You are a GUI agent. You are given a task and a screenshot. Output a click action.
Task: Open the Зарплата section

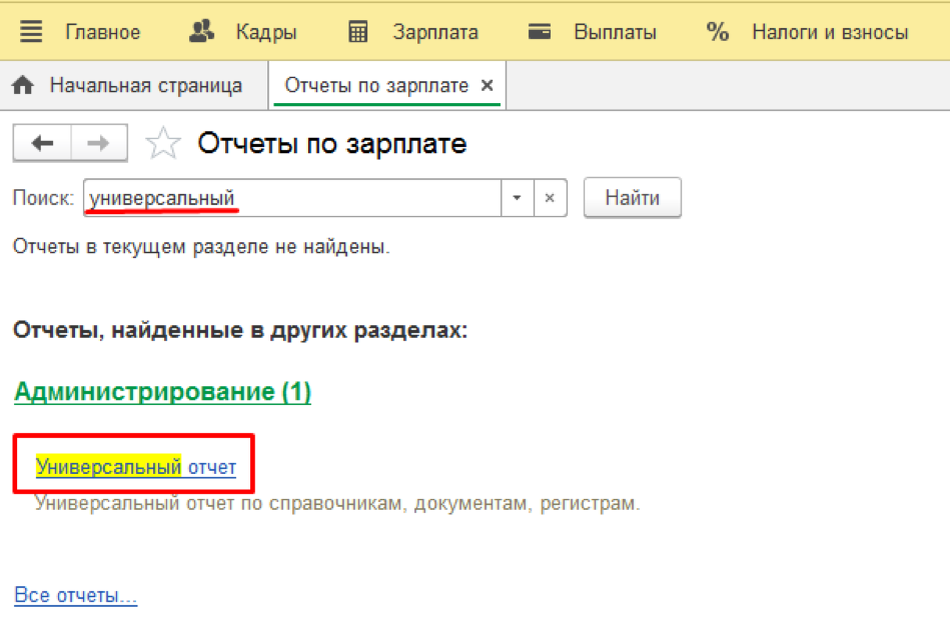pyautogui.click(x=436, y=32)
